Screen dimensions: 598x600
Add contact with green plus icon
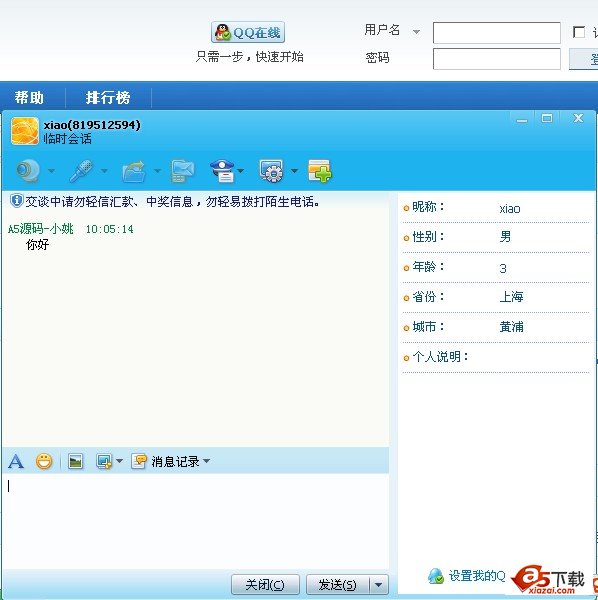(320, 171)
